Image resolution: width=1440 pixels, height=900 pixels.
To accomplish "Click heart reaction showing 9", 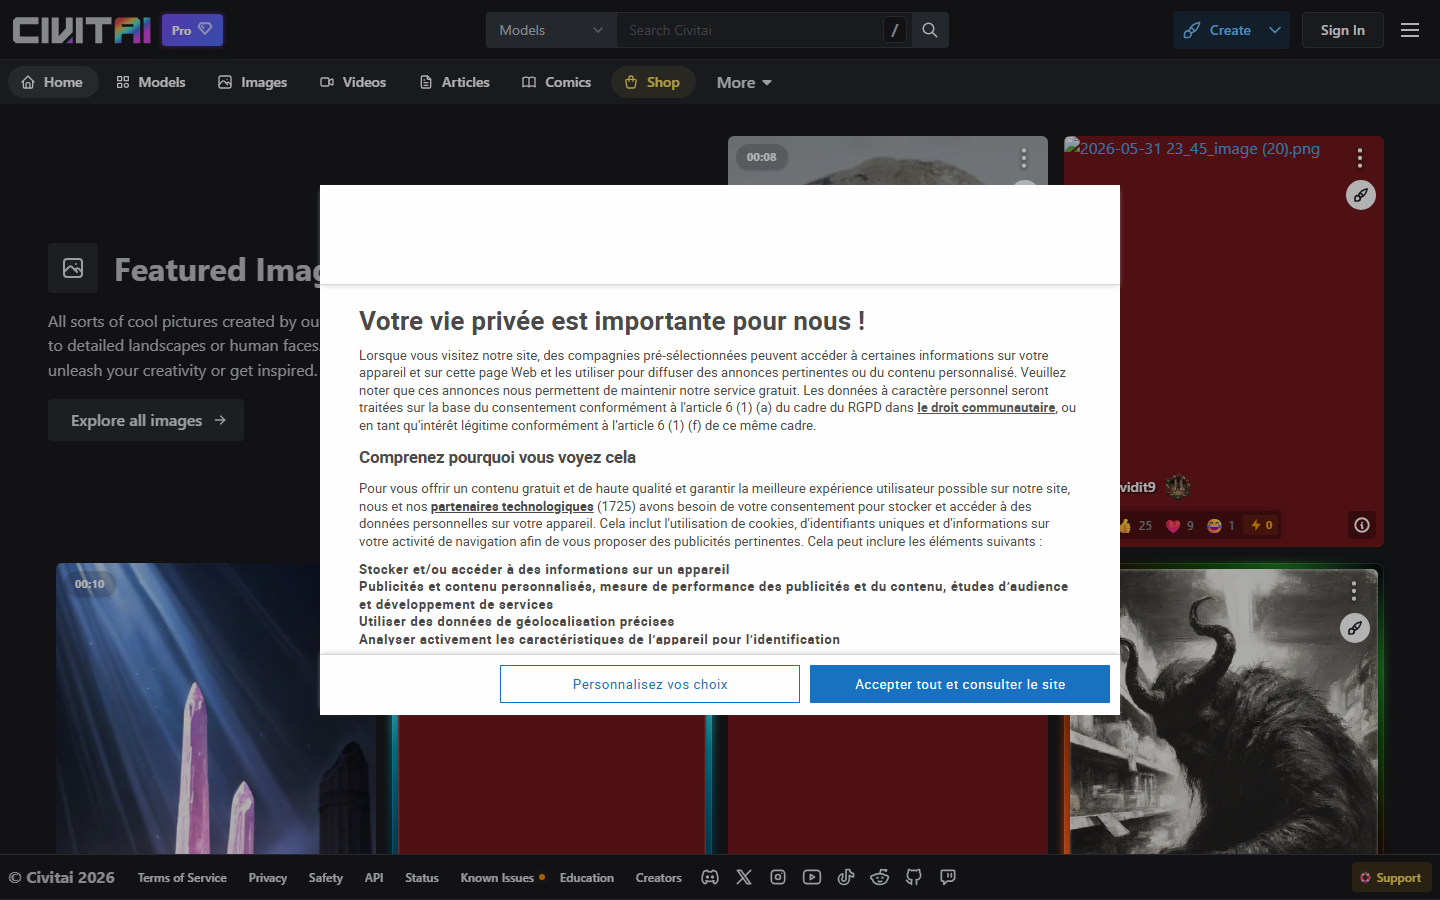I will 1180,525.
